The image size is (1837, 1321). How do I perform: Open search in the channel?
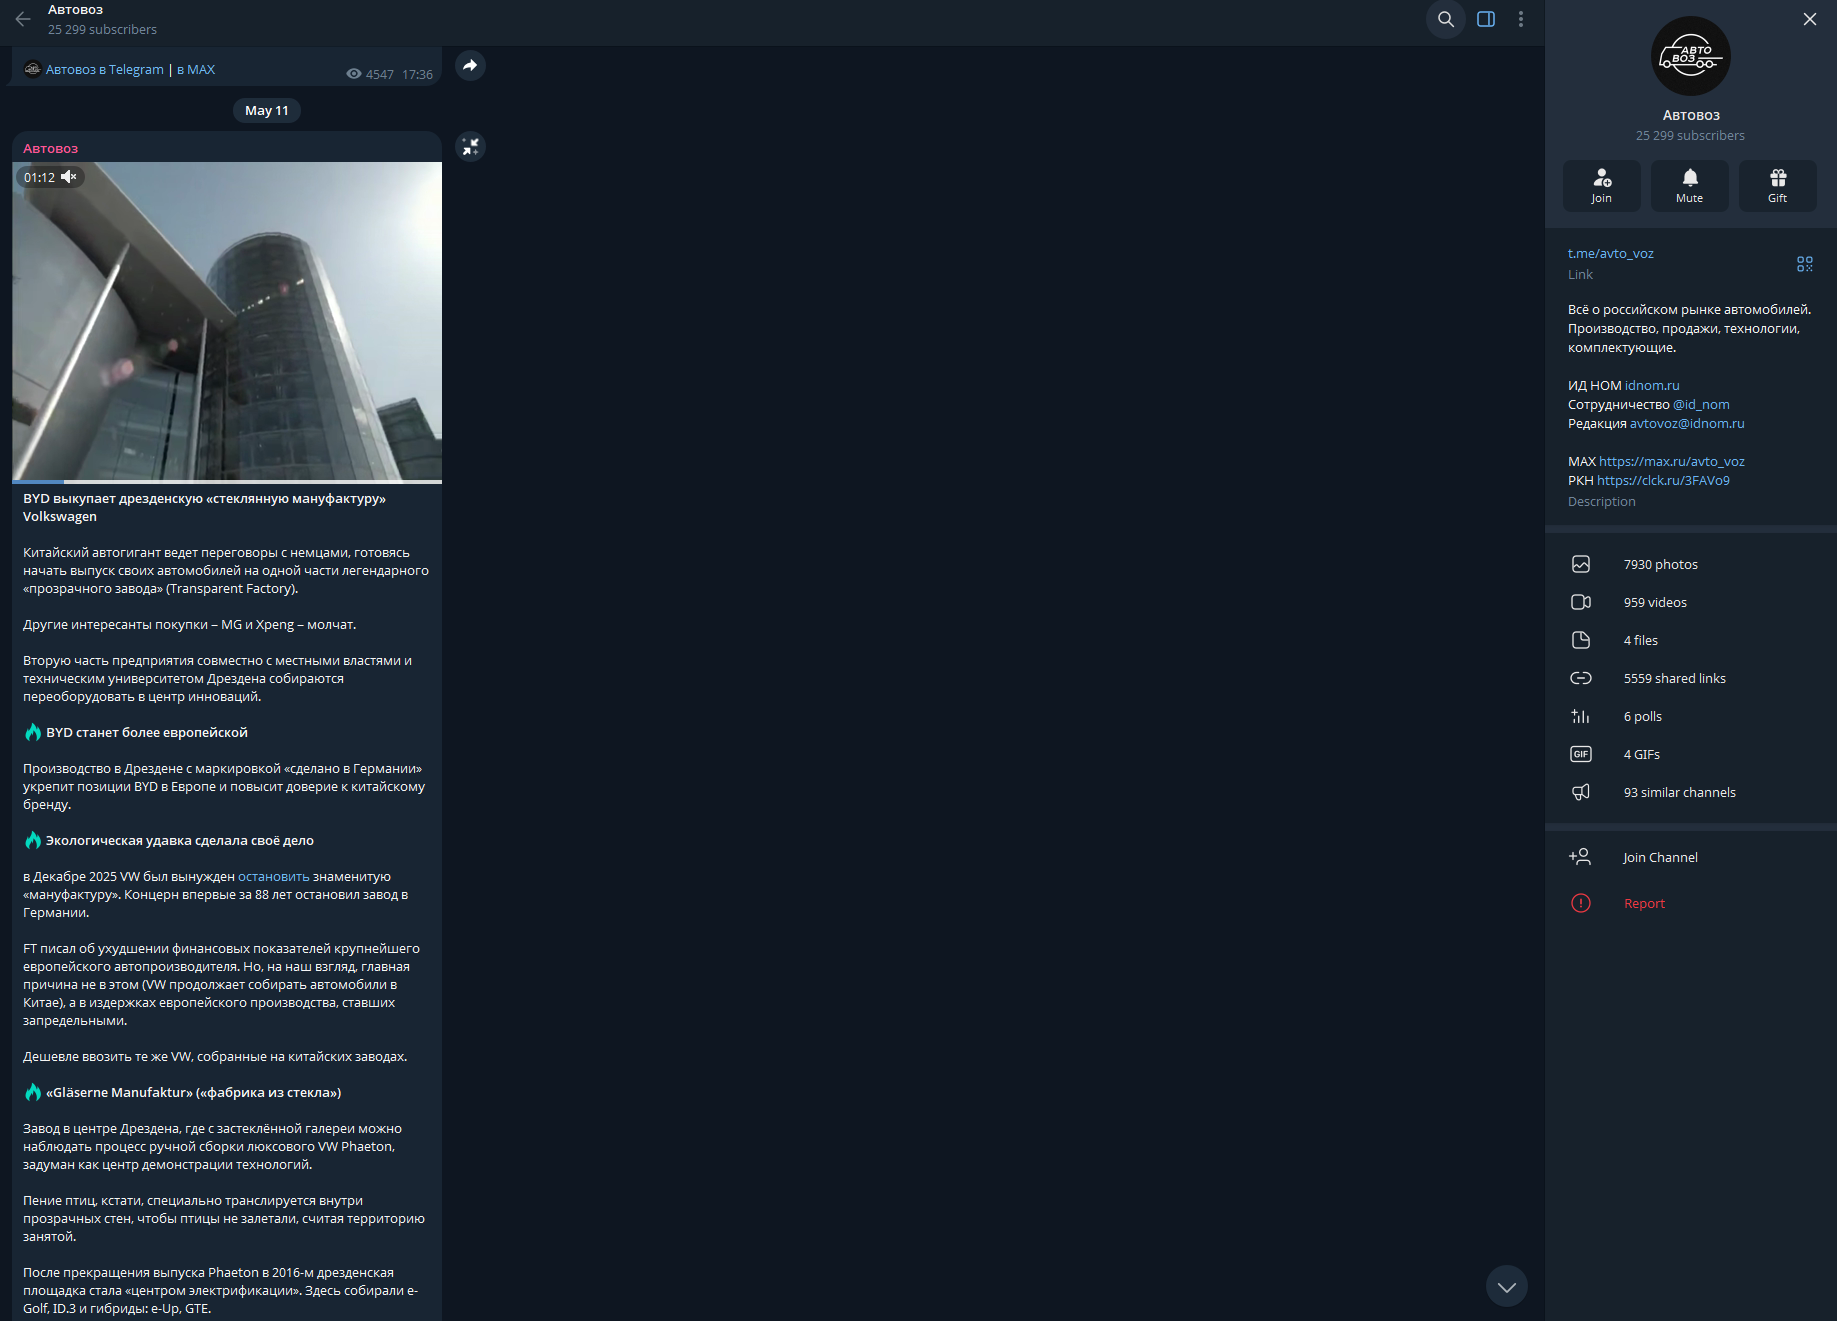pos(1446,19)
